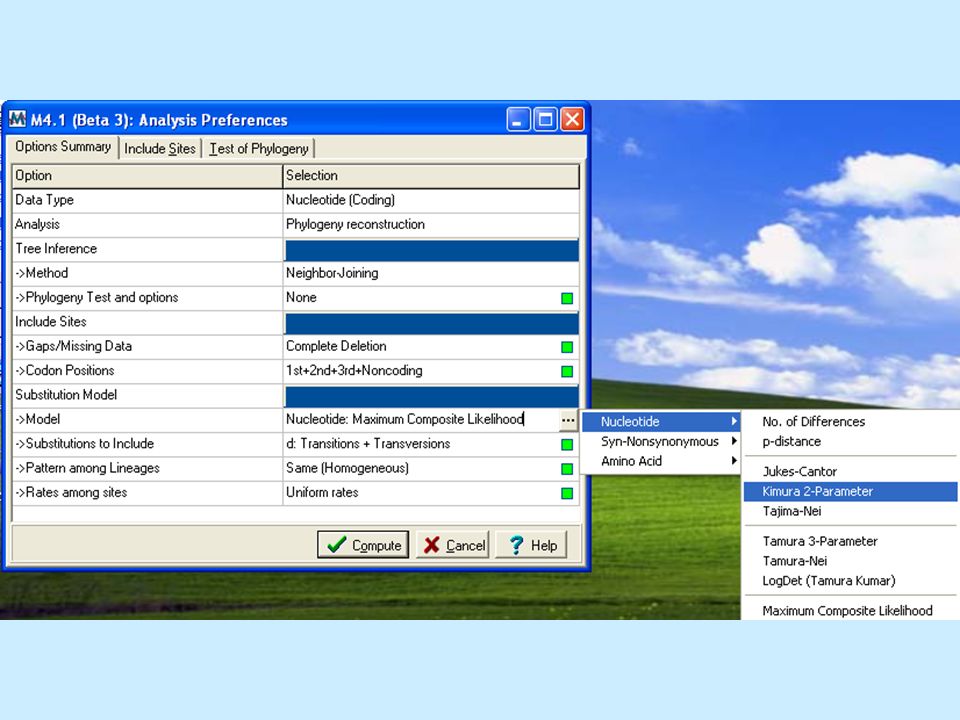
Task: Click green square in Phylogeny Test row
Action: click(567, 298)
